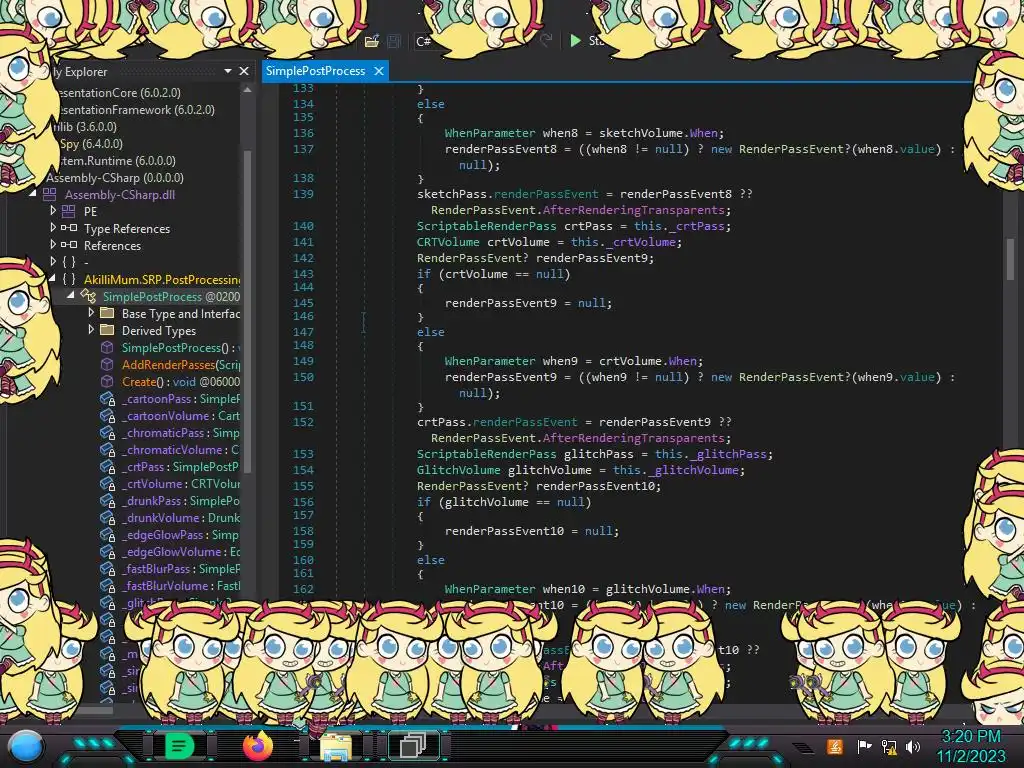The image size is (1024, 768).
Task: Start debugging with the green play button
Action: click(575, 40)
